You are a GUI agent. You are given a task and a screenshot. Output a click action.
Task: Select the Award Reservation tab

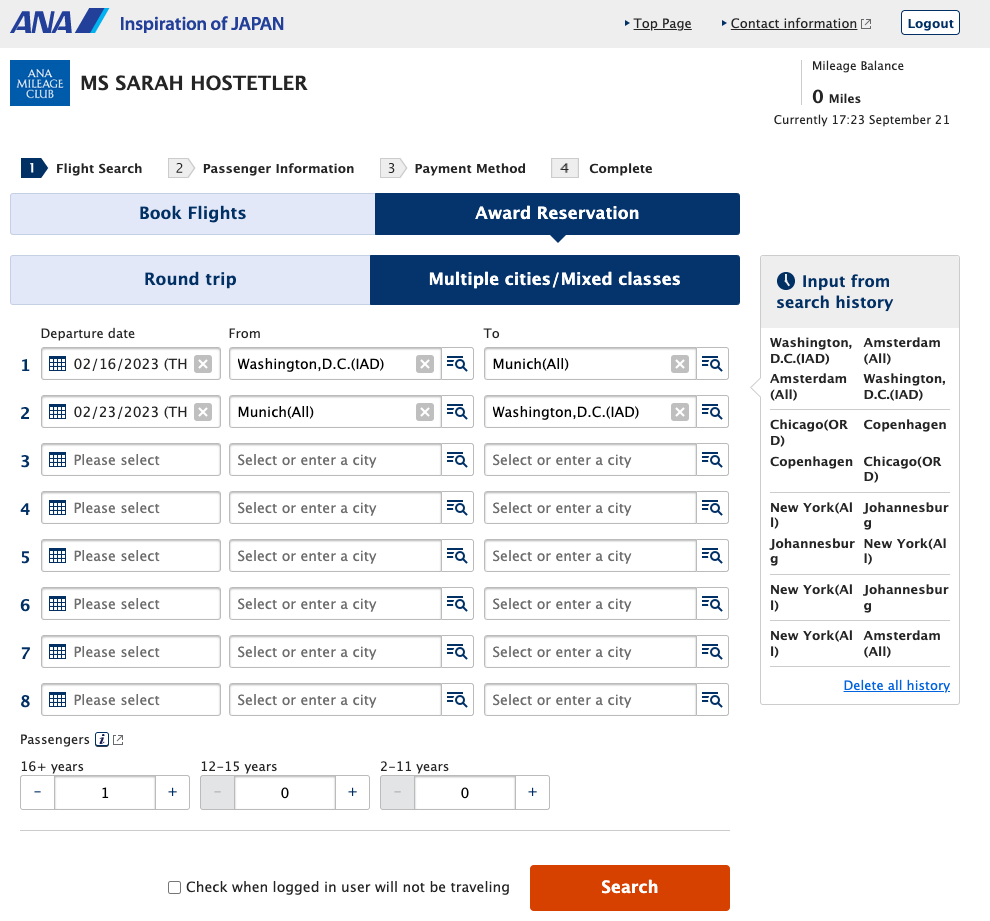pyautogui.click(x=558, y=213)
